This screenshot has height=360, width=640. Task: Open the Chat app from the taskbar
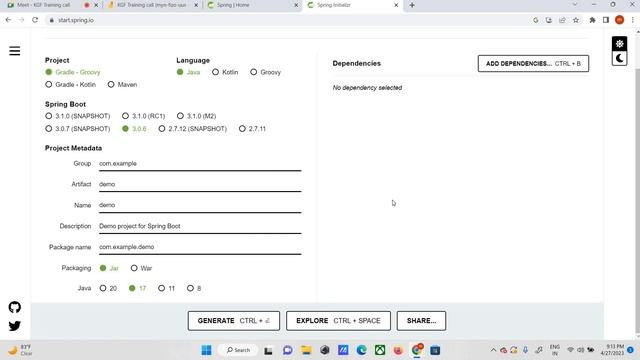287,350
